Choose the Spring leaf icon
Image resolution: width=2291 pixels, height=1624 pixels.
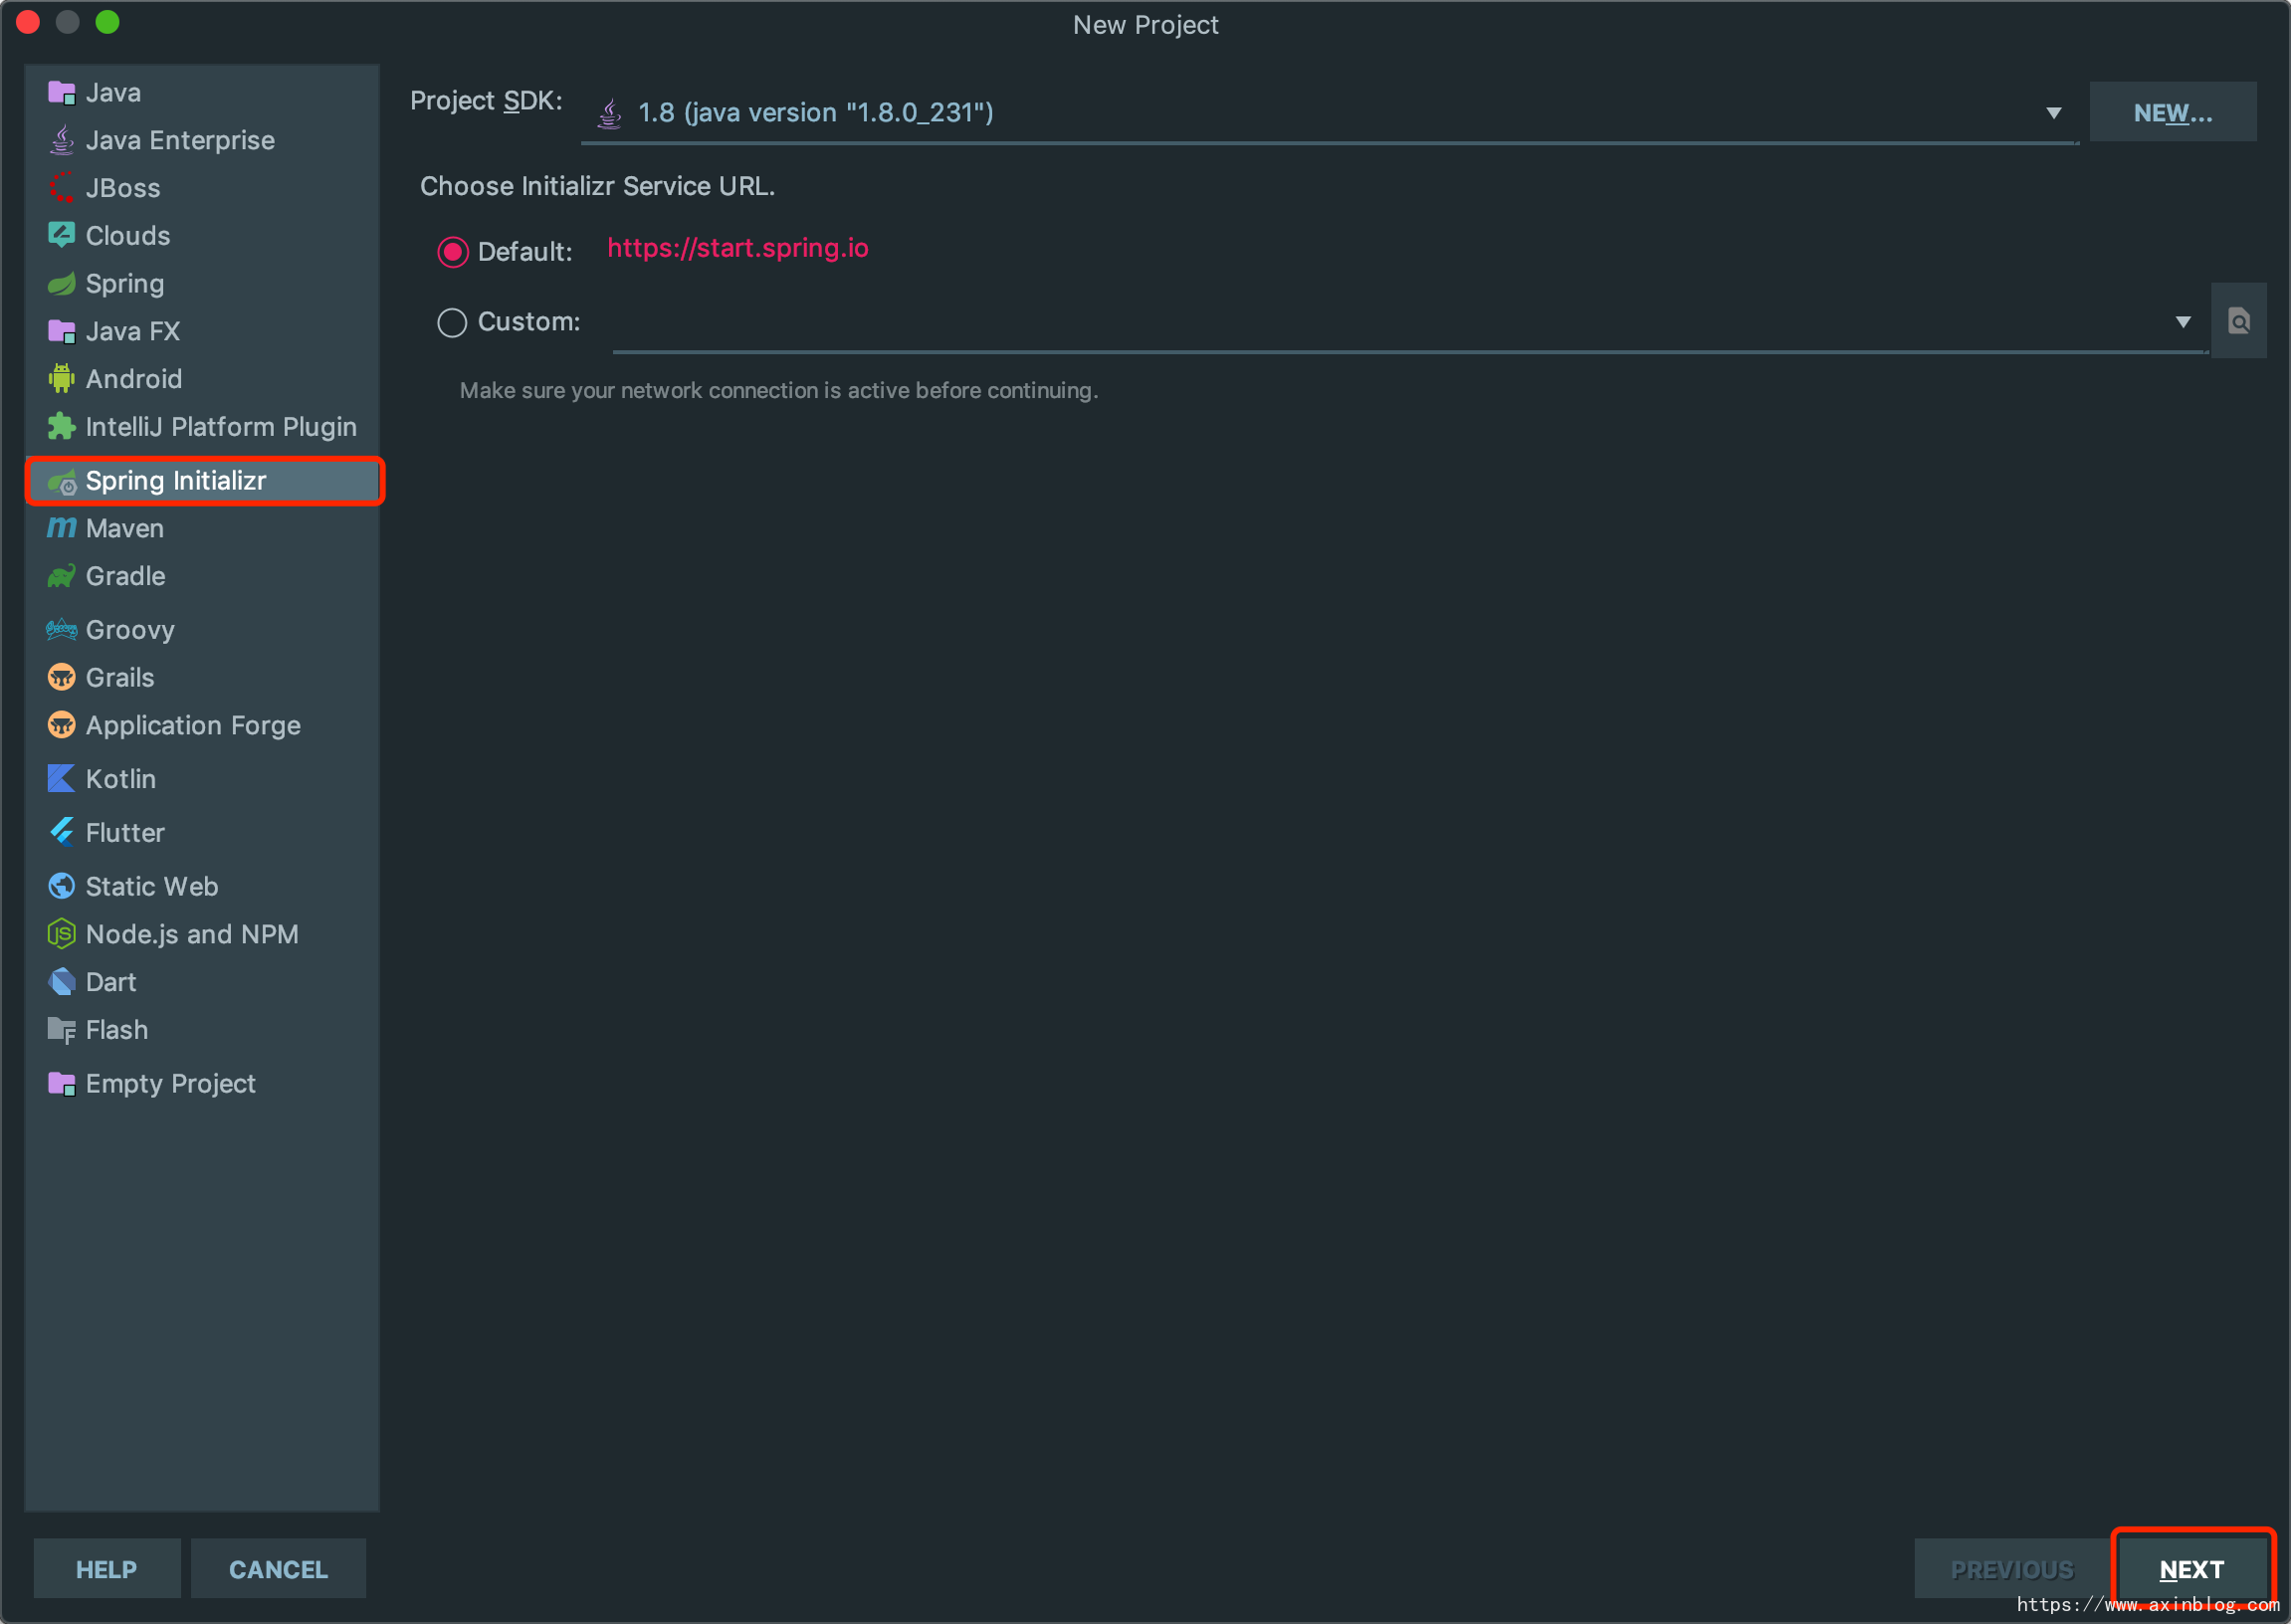[x=61, y=284]
